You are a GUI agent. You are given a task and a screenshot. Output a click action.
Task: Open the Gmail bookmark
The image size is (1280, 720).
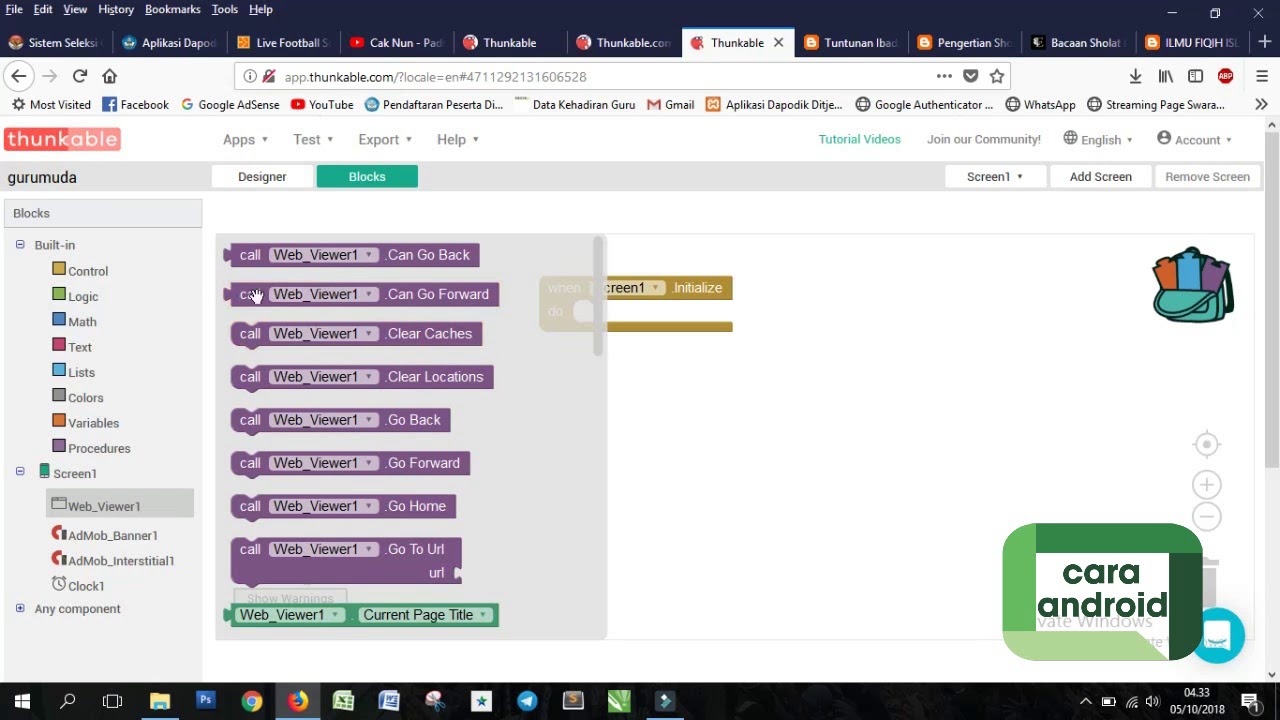click(670, 104)
